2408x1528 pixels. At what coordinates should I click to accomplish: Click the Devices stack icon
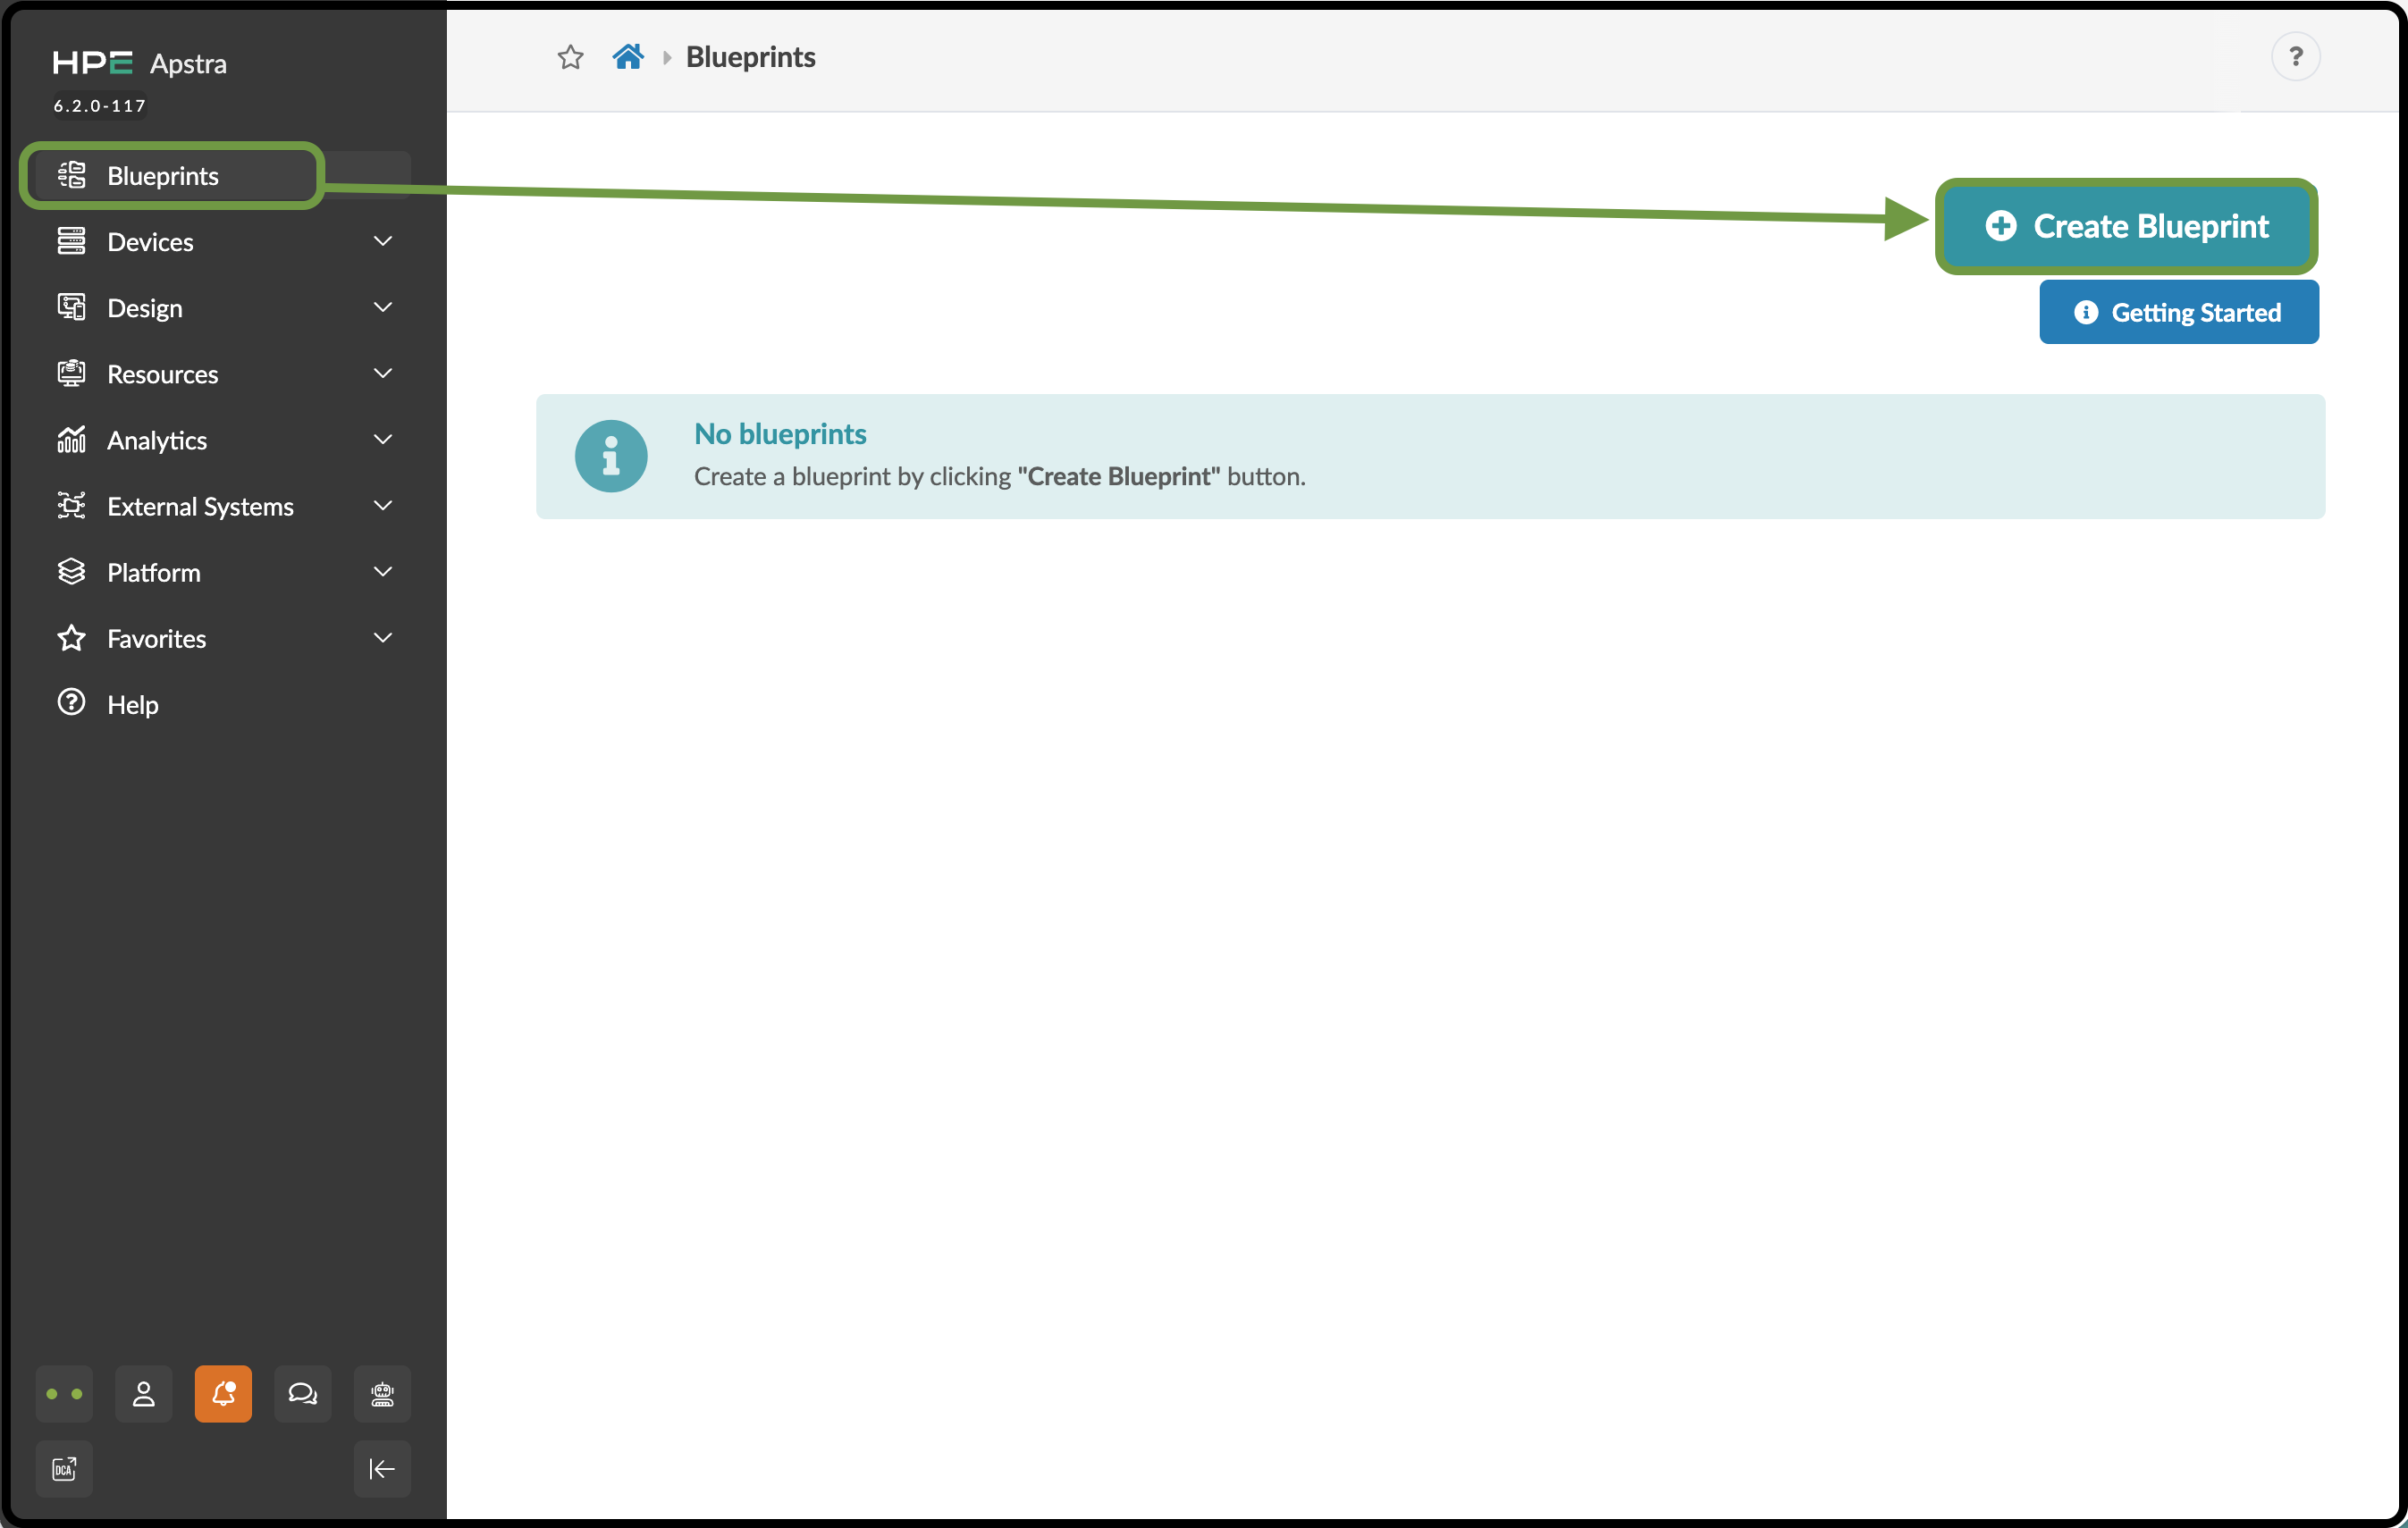coord(71,241)
